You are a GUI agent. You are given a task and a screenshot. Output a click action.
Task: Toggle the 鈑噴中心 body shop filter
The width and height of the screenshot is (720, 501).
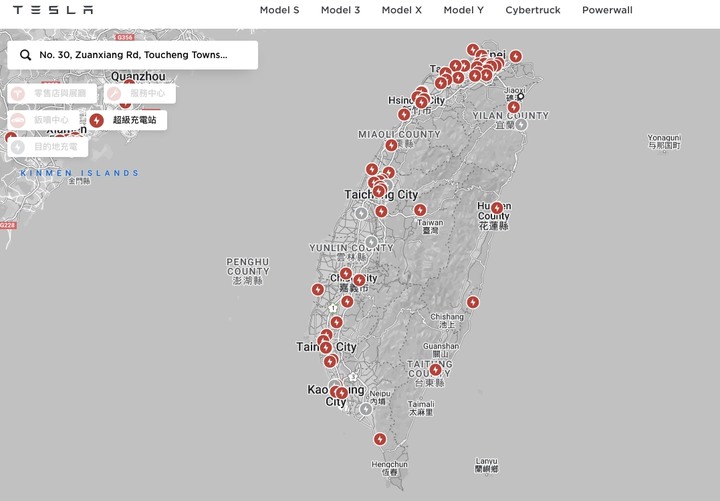43,120
